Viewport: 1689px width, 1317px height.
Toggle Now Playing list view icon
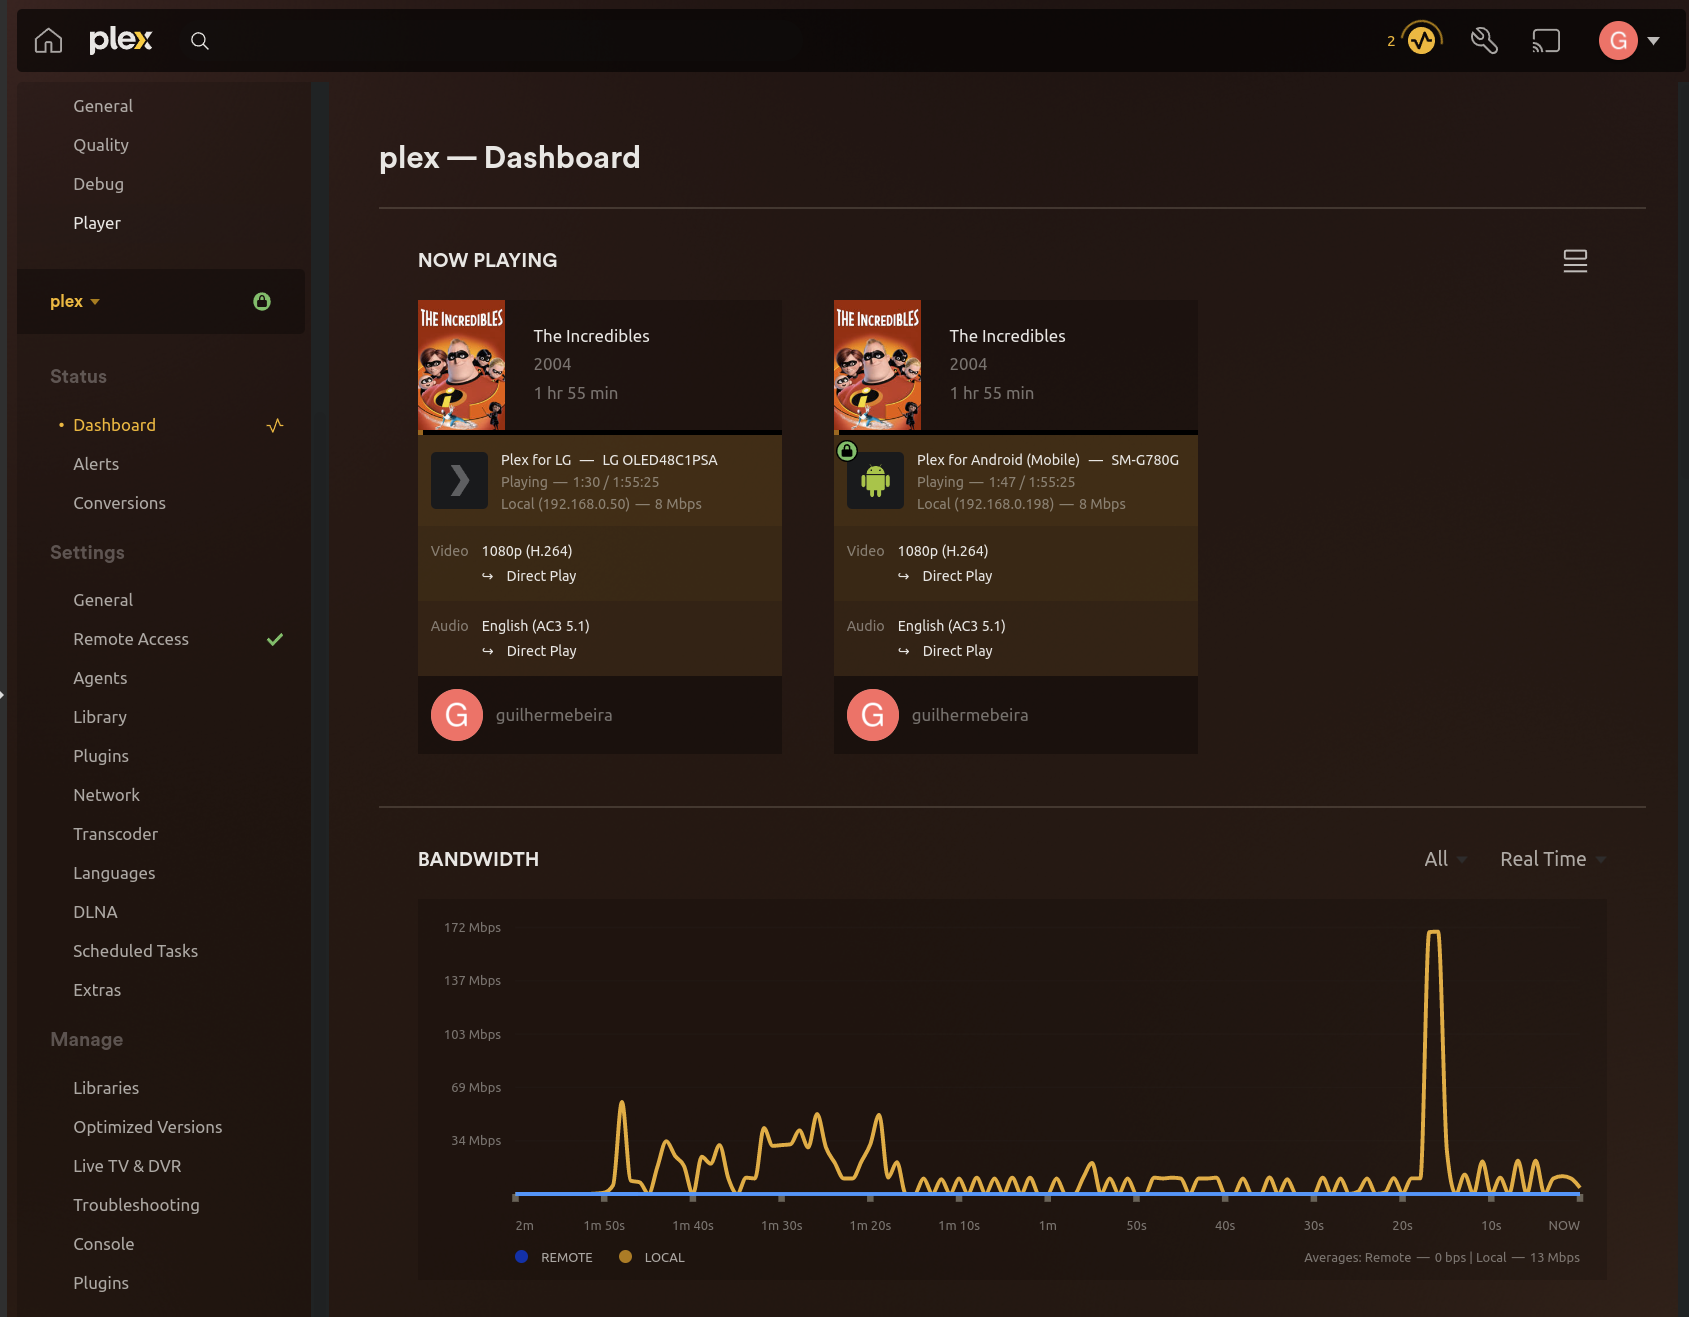1575,261
